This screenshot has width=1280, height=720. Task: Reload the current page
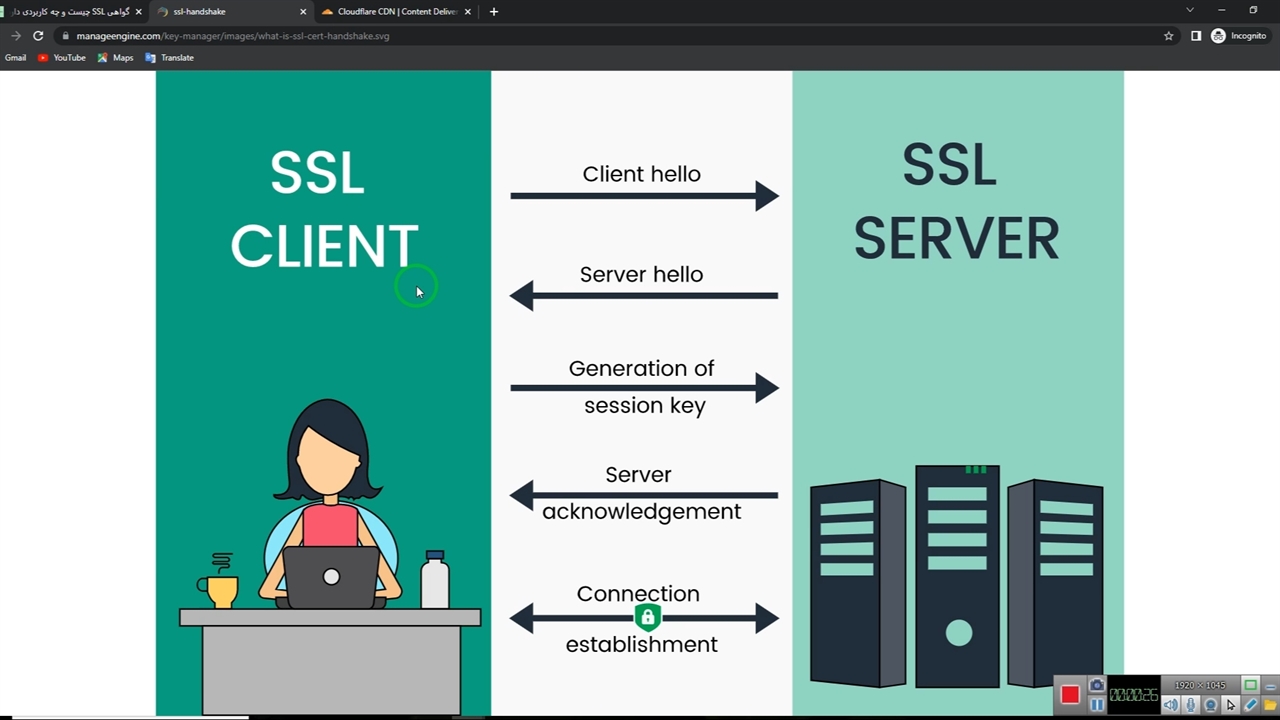[x=38, y=36]
